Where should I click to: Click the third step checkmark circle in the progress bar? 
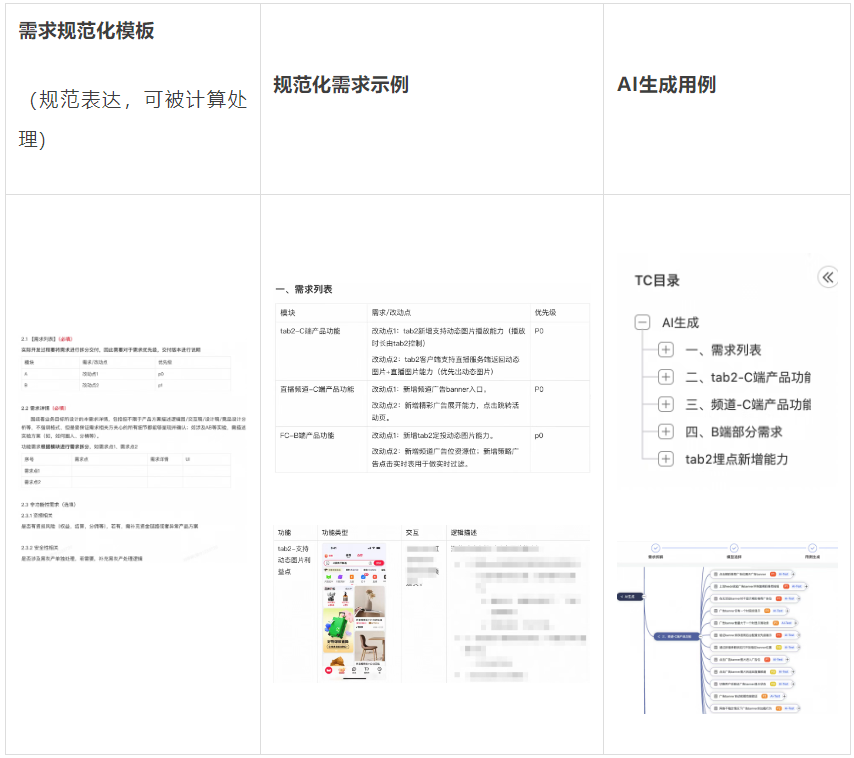pos(811,547)
